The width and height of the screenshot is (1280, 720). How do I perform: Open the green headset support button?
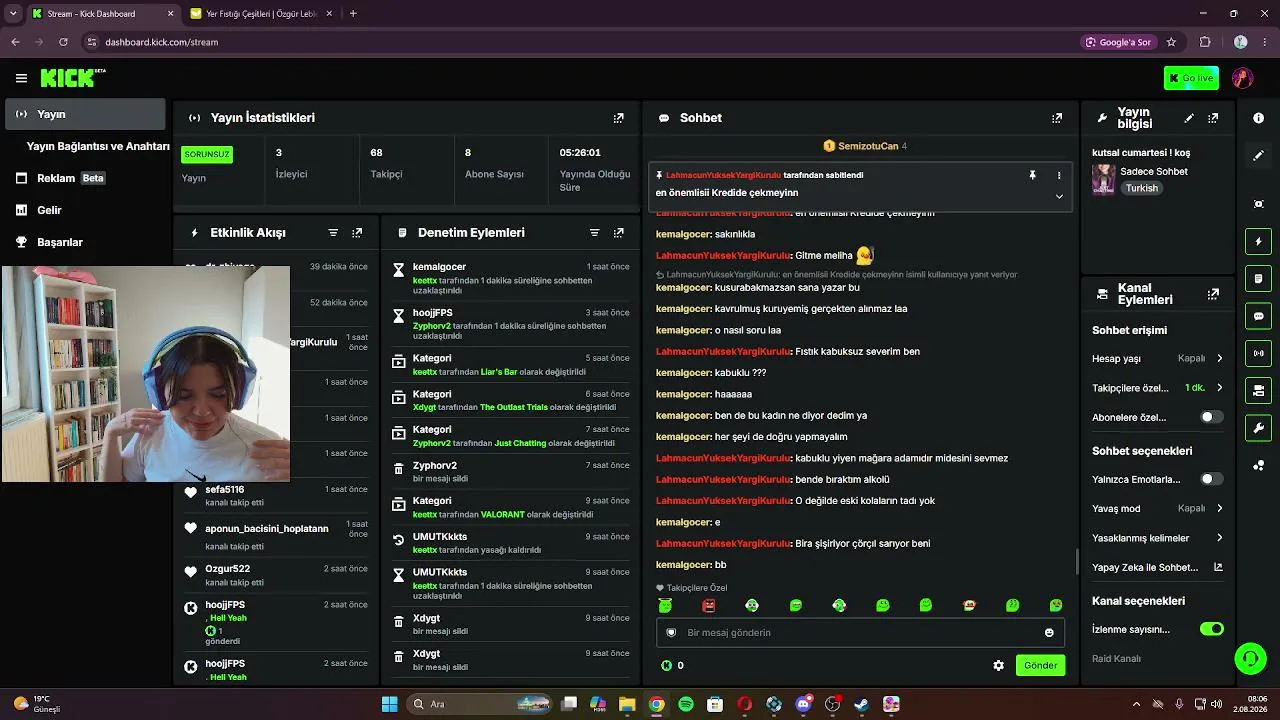[x=1250, y=658]
